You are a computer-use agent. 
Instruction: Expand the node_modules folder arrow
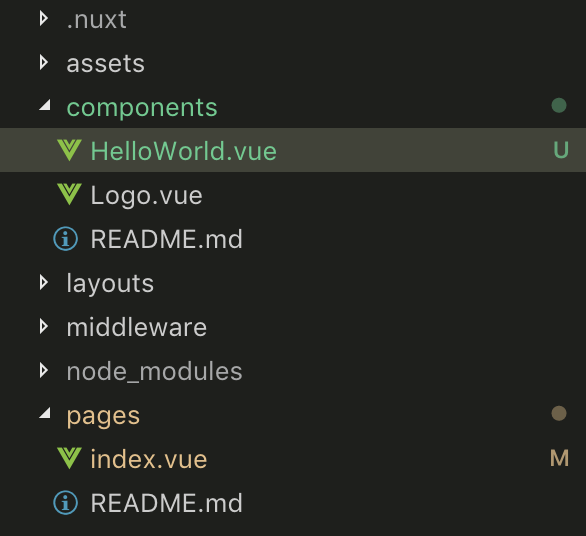(44, 370)
